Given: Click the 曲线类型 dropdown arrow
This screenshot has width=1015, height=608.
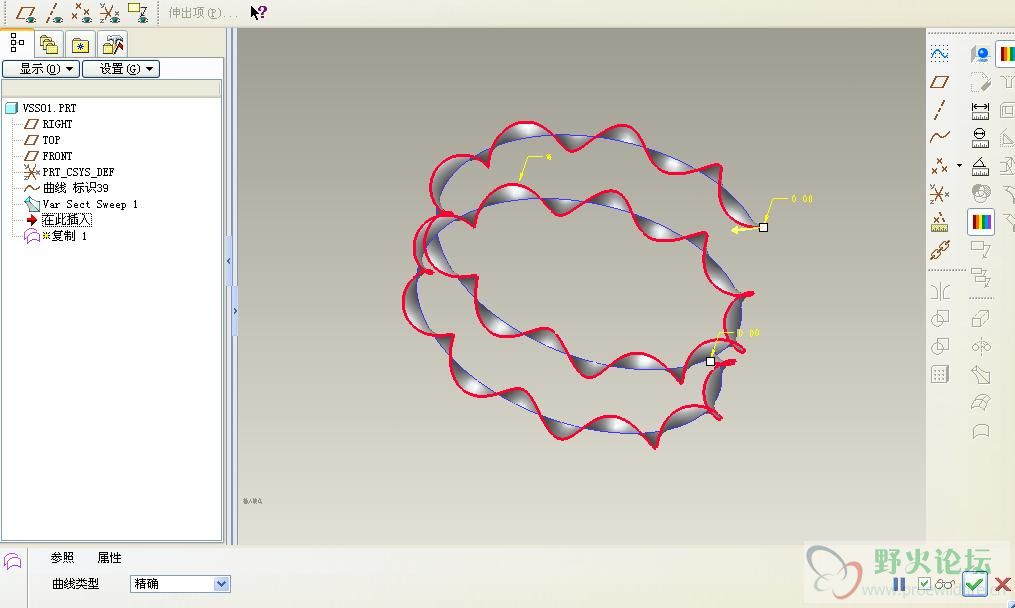Looking at the screenshot, I should click(221, 584).
